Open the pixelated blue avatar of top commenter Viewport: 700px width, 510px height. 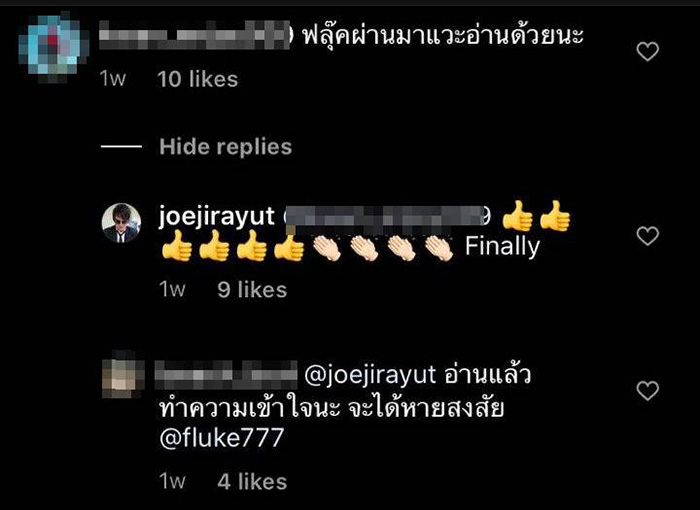53,47
